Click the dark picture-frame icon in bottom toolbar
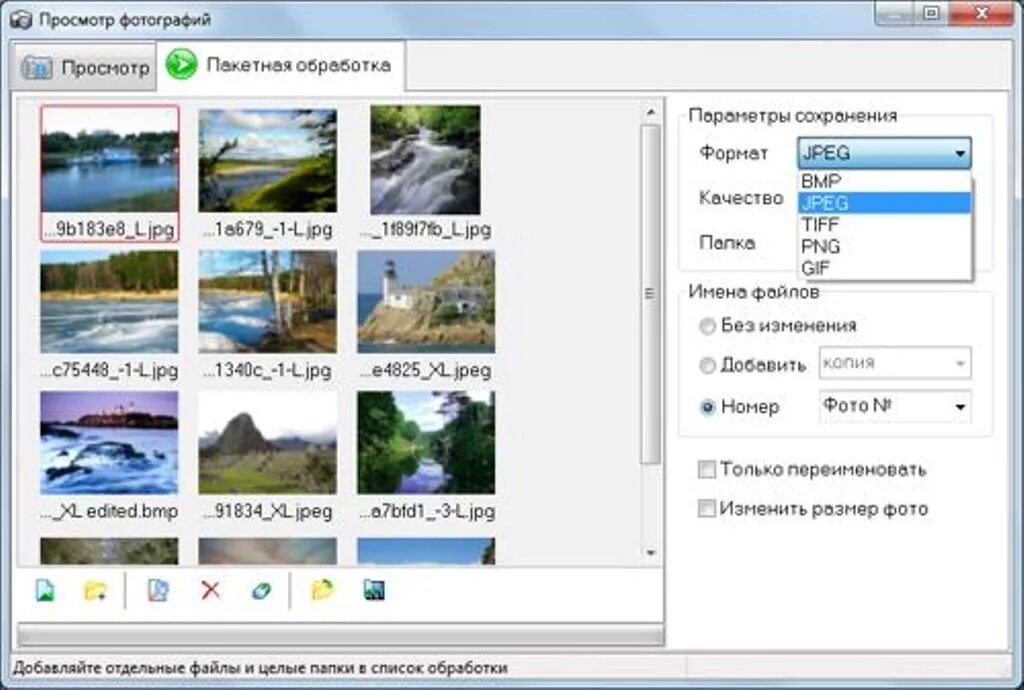This screenshot has width=1024, height=690. pyautogui.click(x=374, y=591)
